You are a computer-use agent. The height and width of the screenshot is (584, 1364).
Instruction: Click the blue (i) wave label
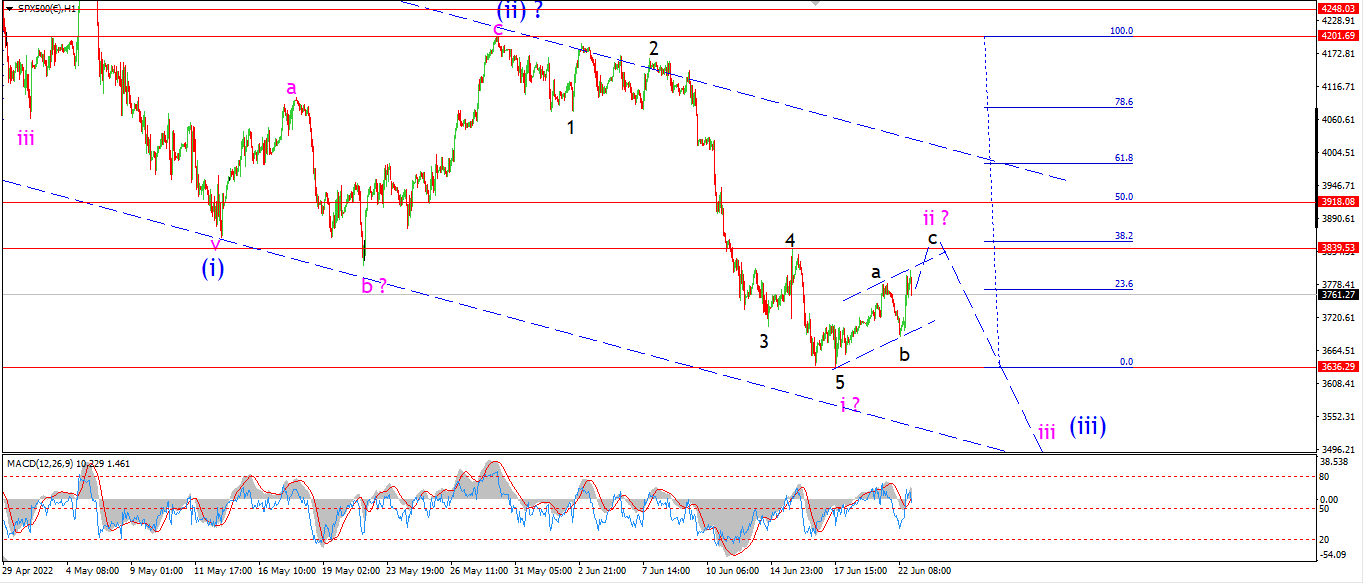pyautogui.click(x=212, y=268)
